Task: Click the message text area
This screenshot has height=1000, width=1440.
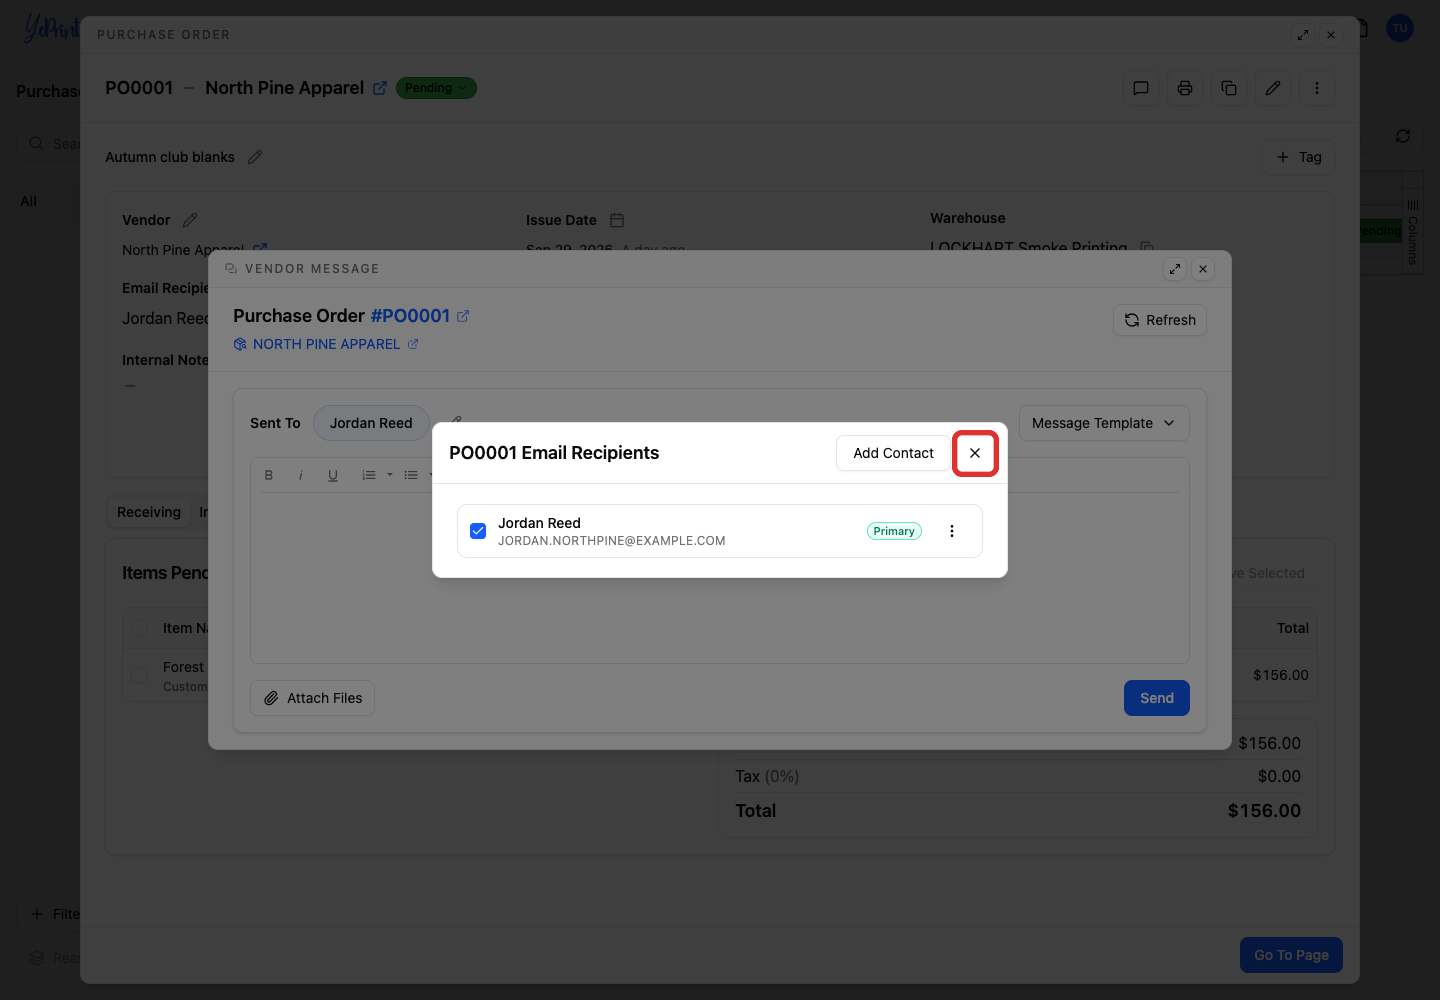Action: click(719, 577)
